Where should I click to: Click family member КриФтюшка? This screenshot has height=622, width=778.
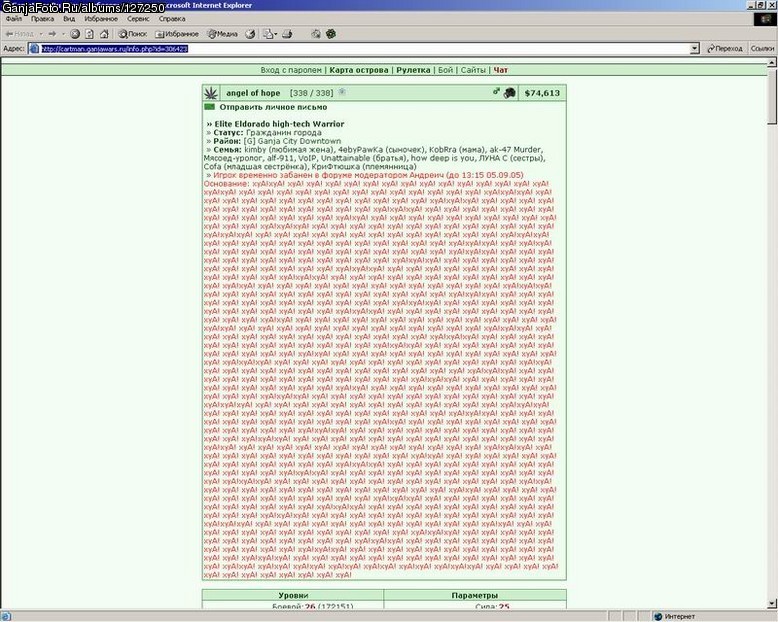point(336,166)
